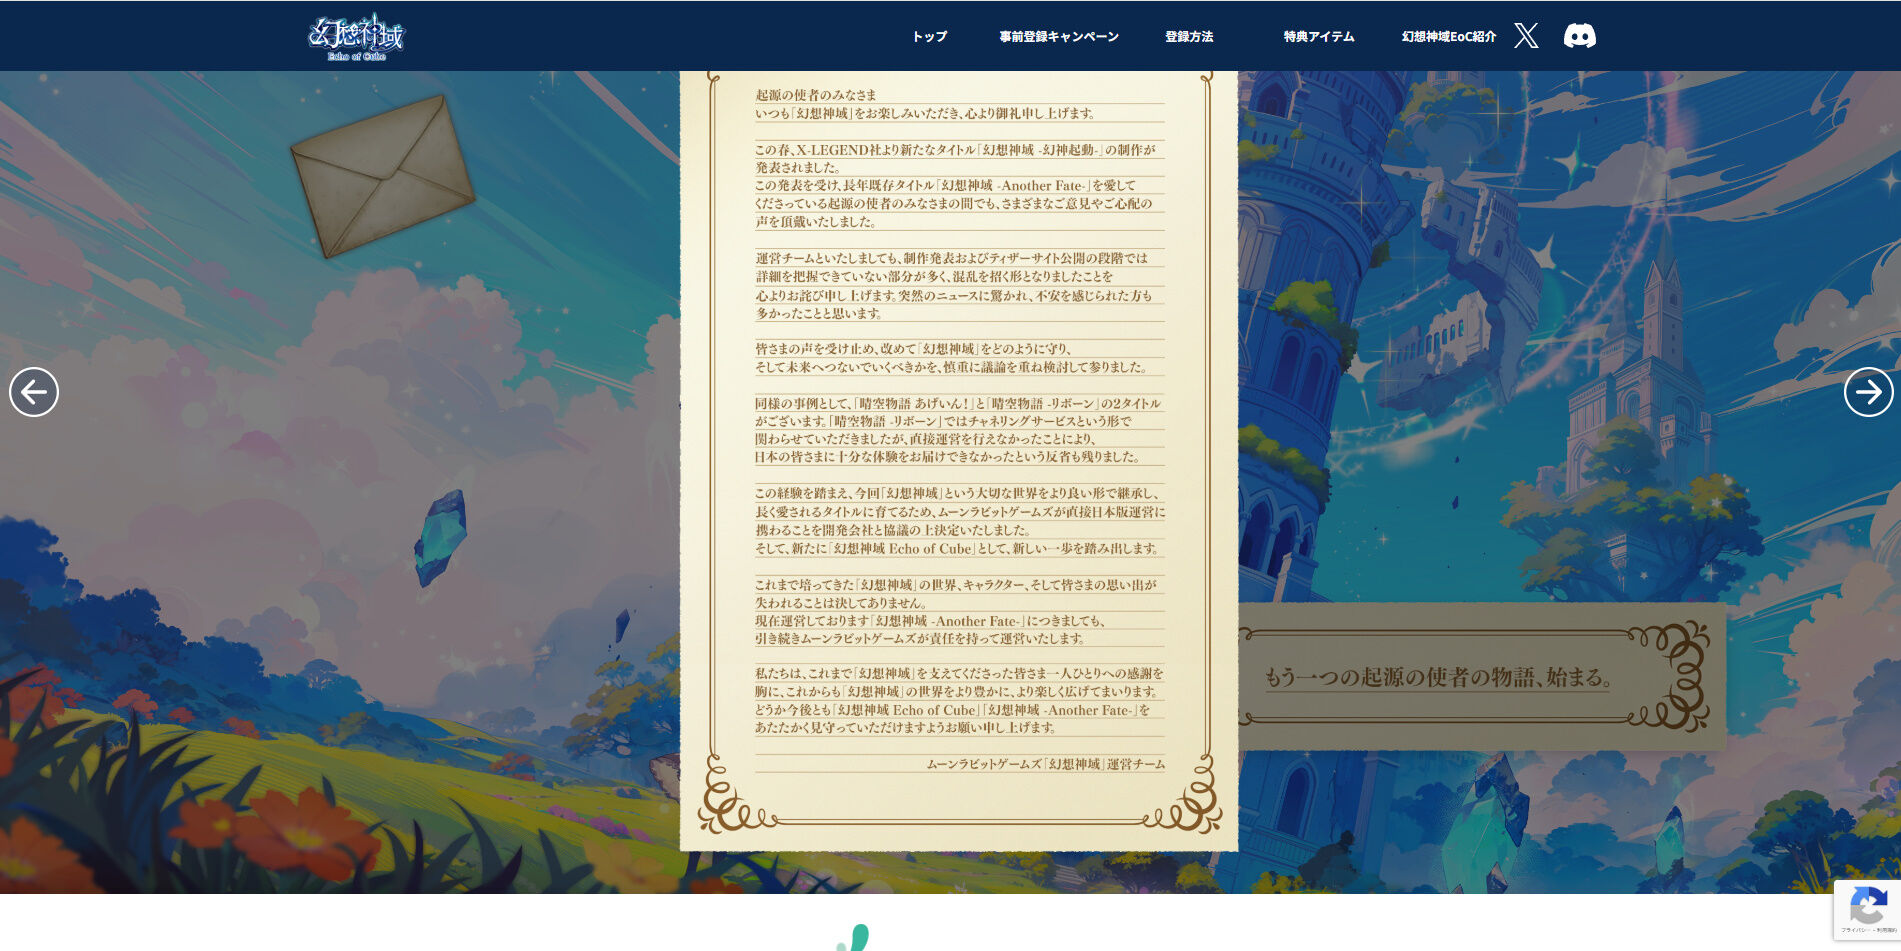
Task: Click the reCAPTCHA badge in the corner
Action: click(x=1868, y=908)
